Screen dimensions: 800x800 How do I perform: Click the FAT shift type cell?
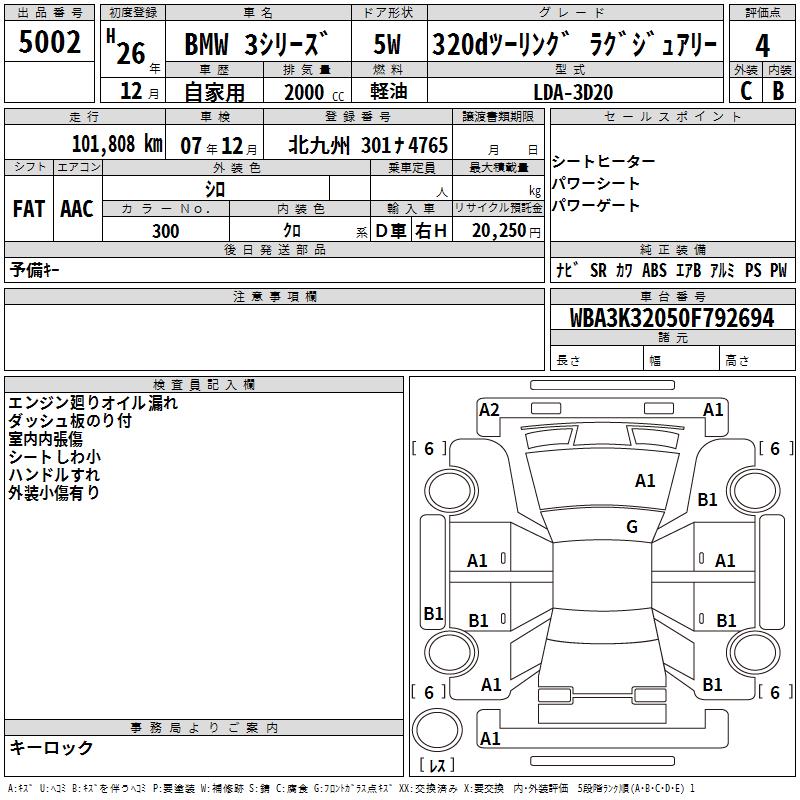29,208
